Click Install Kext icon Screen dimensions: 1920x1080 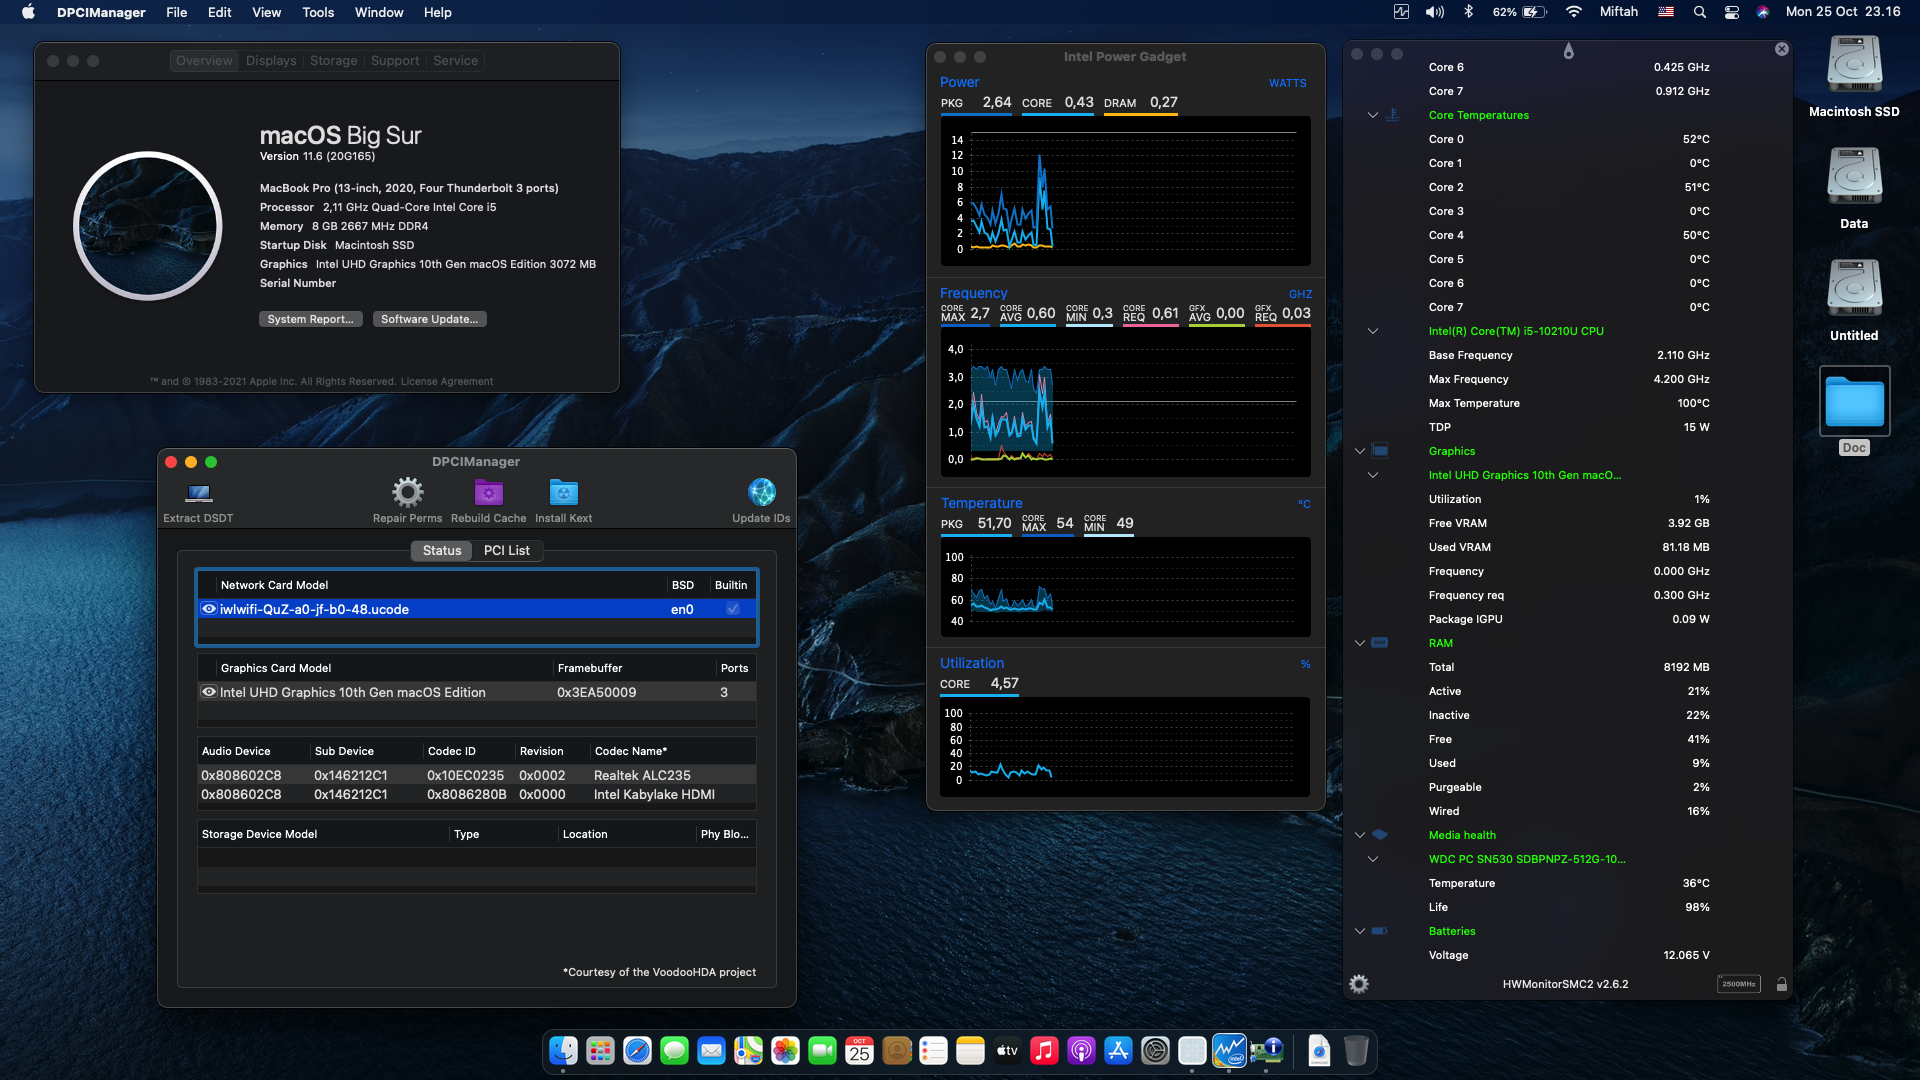pos(563,492)
